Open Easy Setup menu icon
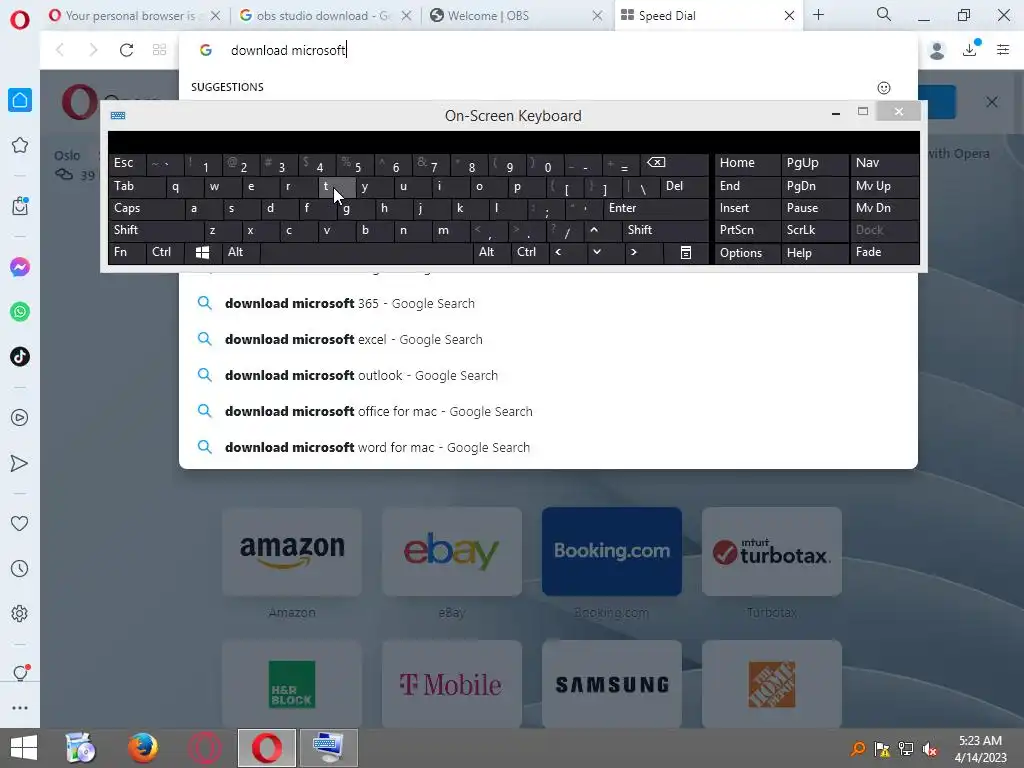1024x768 pixels. click(x=1003, y=50)
